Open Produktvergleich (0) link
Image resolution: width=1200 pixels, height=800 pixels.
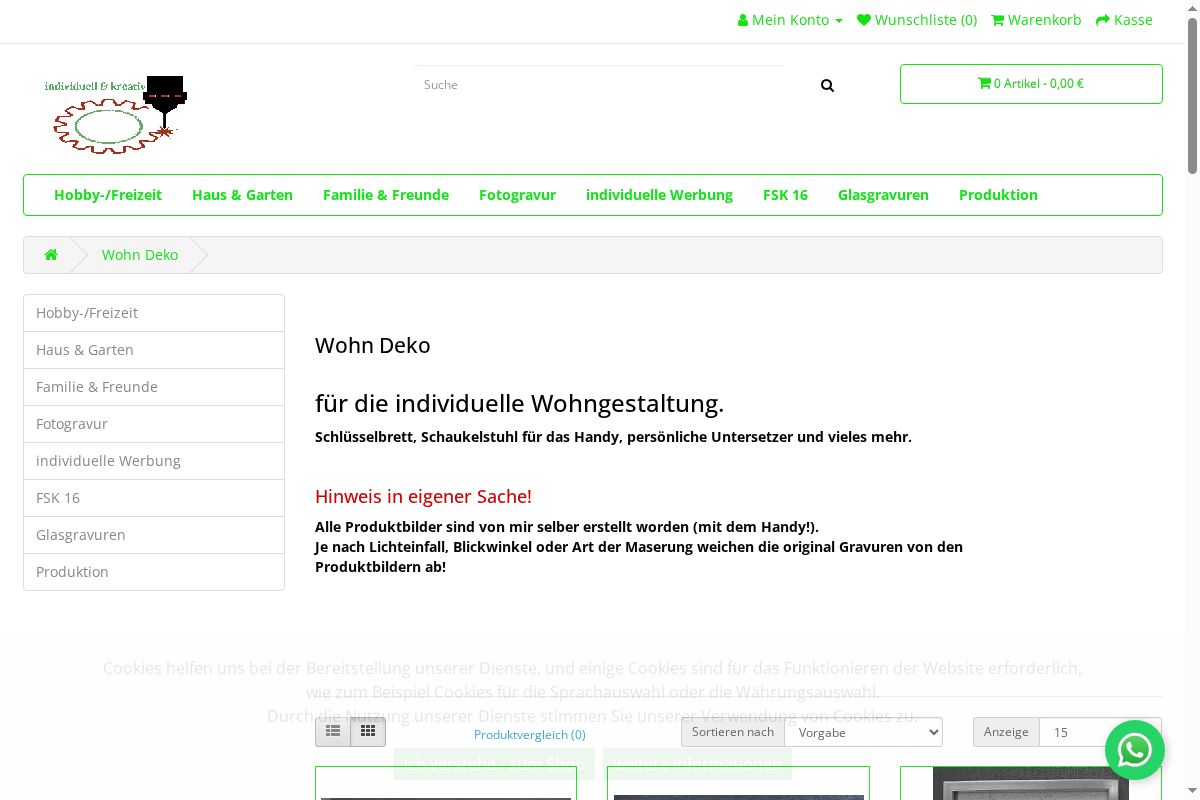tap(530, 734)
